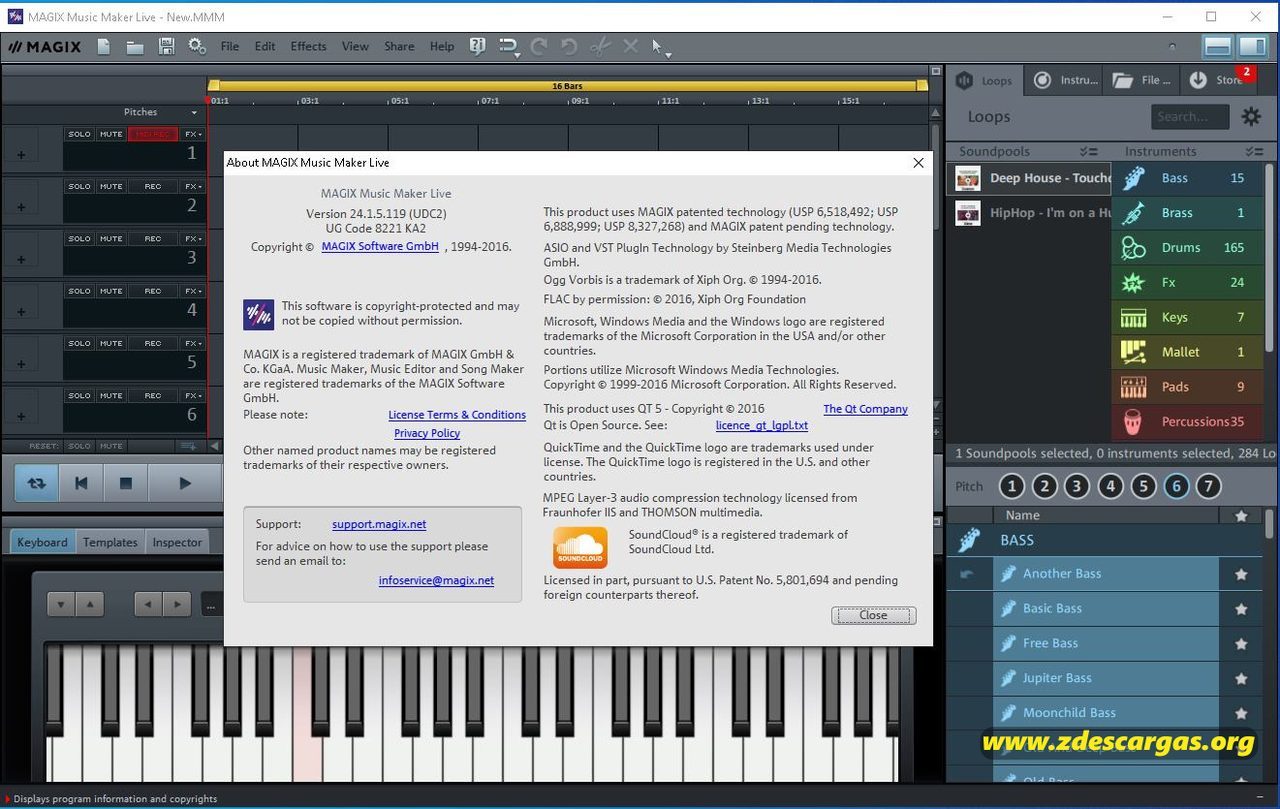Open License Terms & Conditions link
The width and height of the screenshot is (1280, 809).
457,415
